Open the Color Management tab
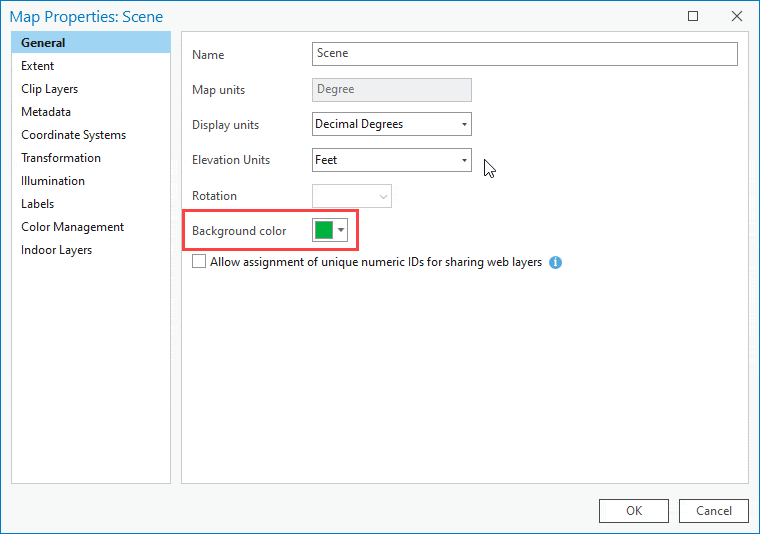This screenshot has height=534, width=760. pyautogui.click(x=72, y=227)
